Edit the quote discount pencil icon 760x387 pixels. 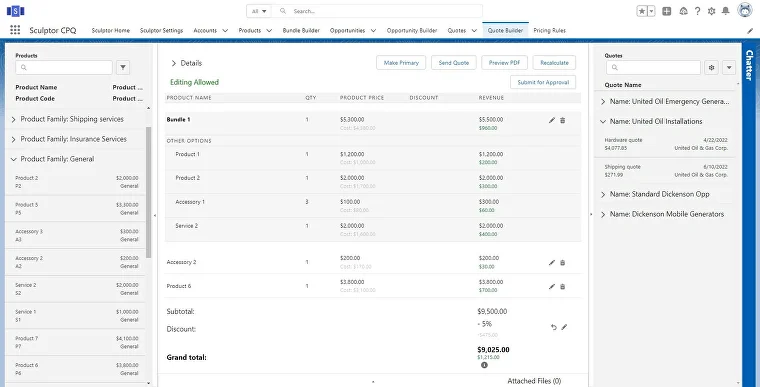coord(564,327)
